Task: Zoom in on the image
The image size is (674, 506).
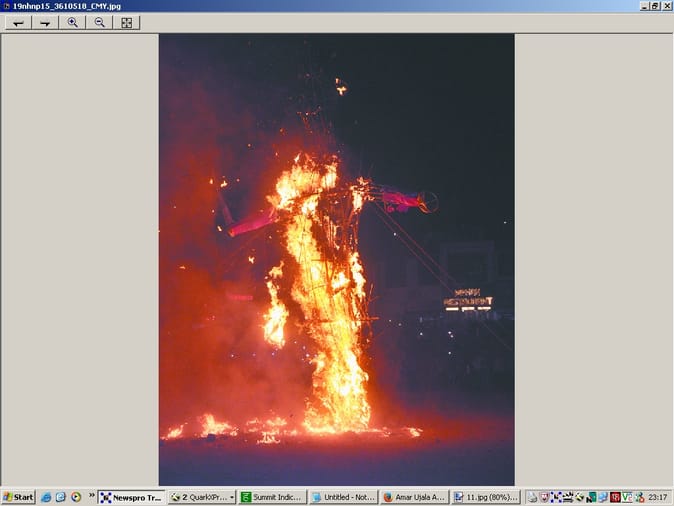Action: coord(72,22)
